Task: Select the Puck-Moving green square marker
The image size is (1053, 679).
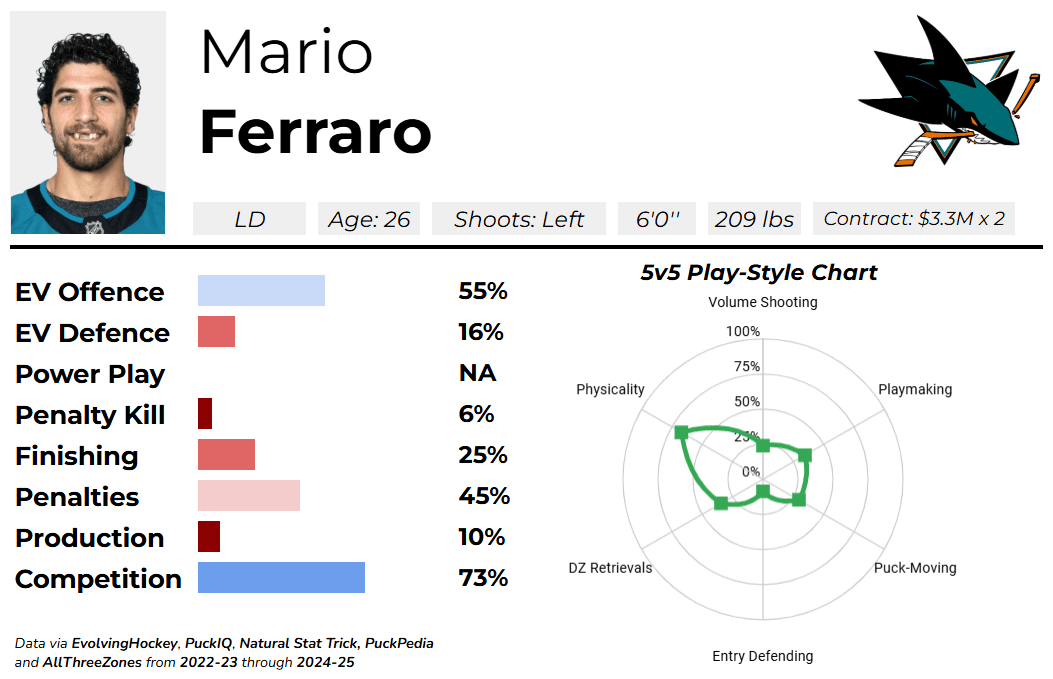Action: (798, 499)
